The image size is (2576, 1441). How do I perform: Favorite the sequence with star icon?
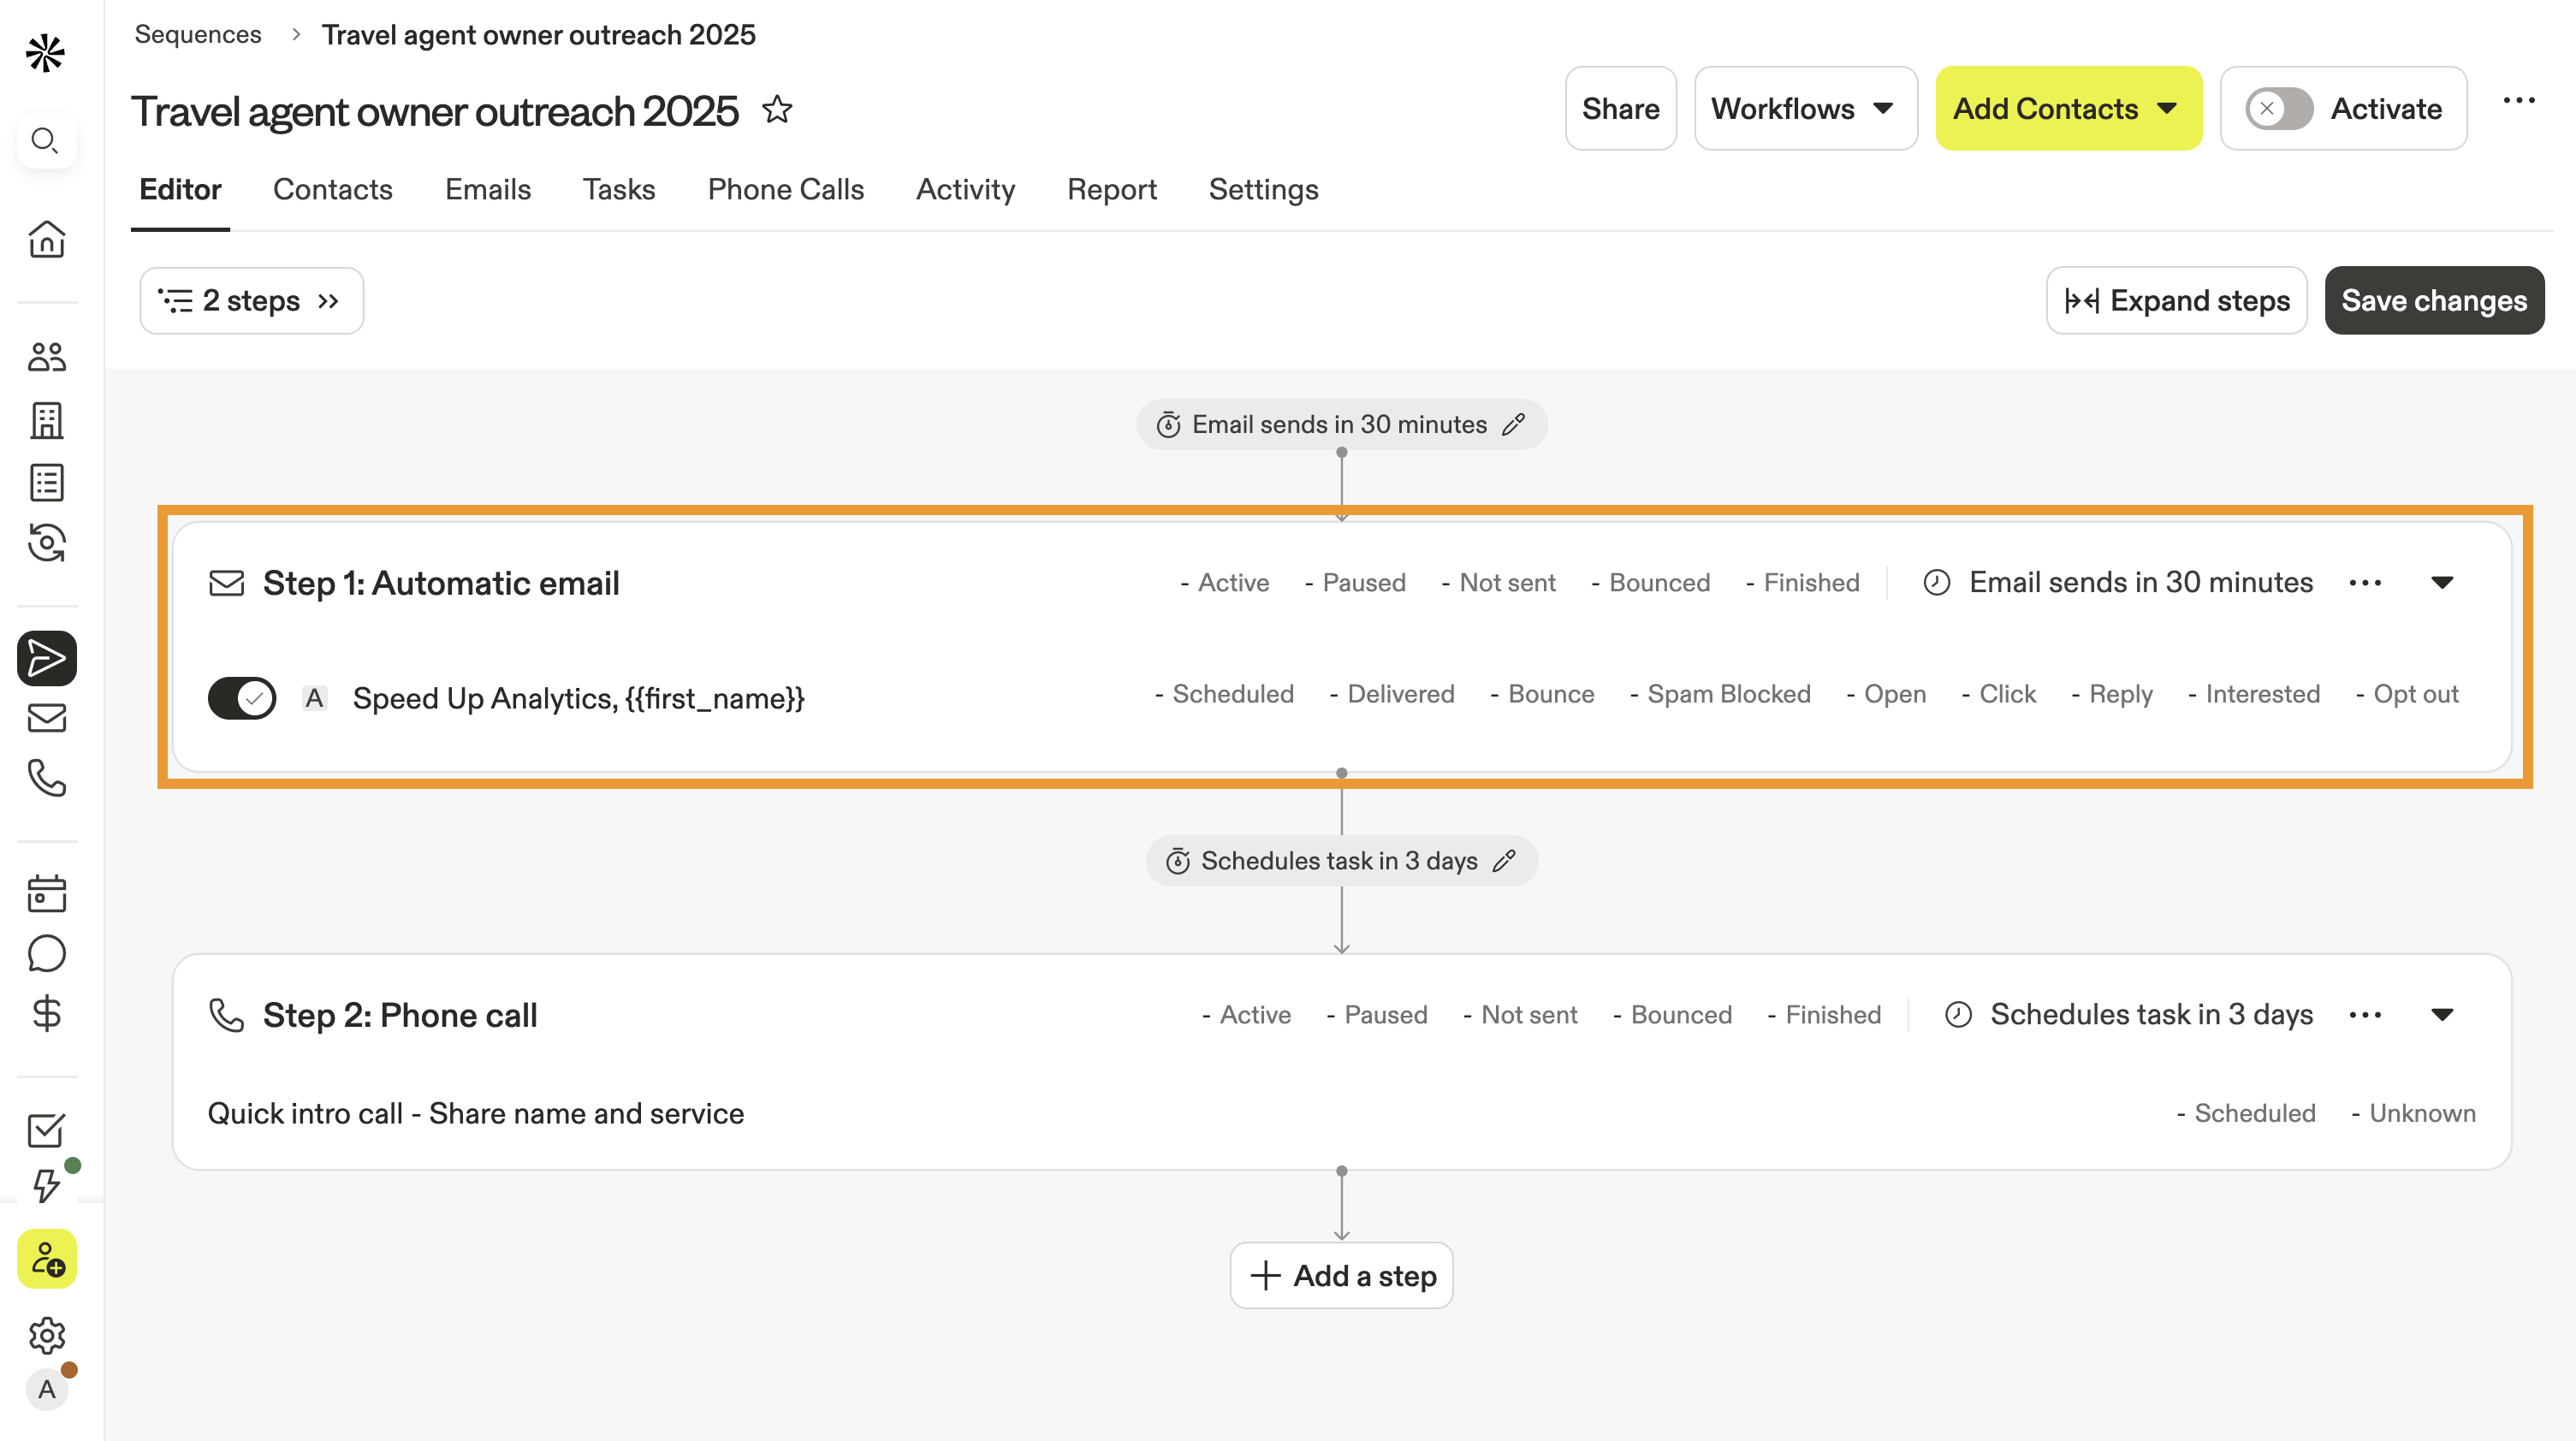click(x=777, y=109)
